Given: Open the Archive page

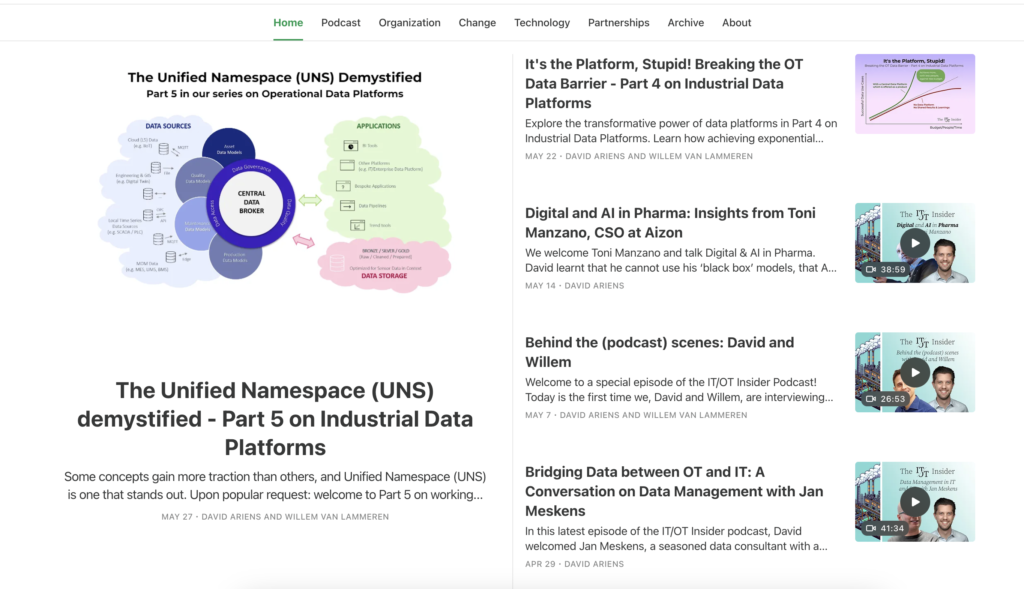Looking at the screenshot, I should tap(686, 22).
